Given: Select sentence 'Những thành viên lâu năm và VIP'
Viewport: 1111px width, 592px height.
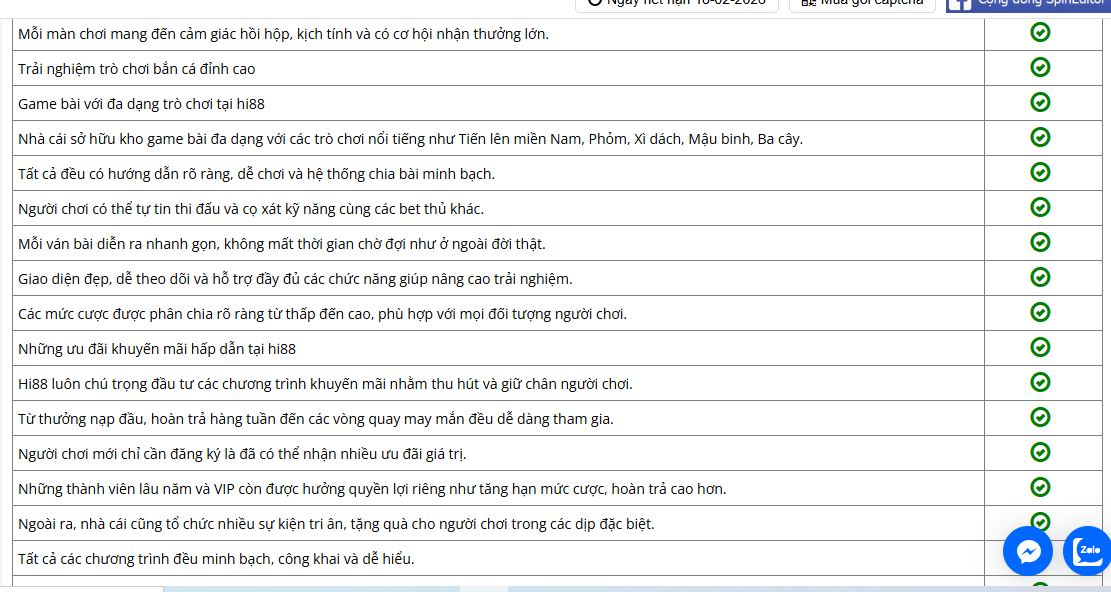Looking at the screenshot, I should (372, 489).
